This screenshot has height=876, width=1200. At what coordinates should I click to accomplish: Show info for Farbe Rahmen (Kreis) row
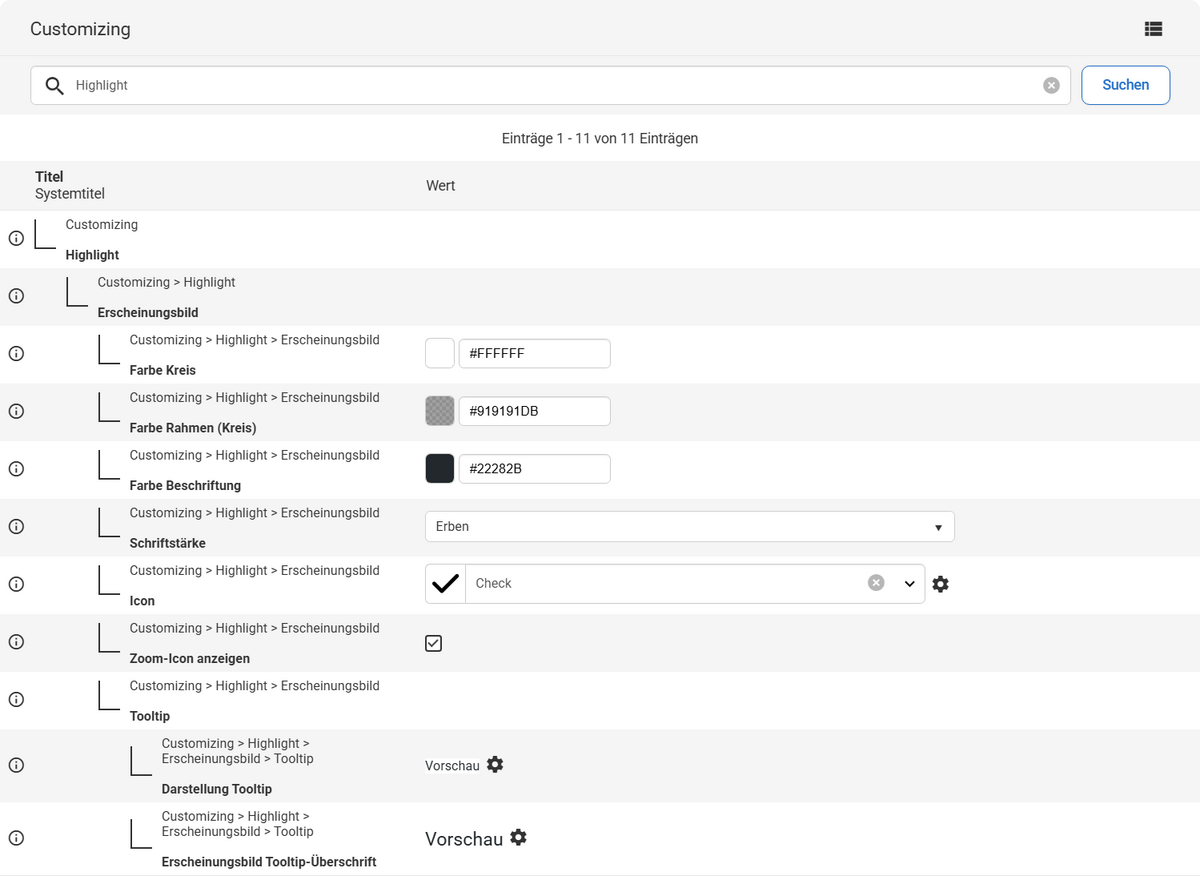(x=16, y=411)
